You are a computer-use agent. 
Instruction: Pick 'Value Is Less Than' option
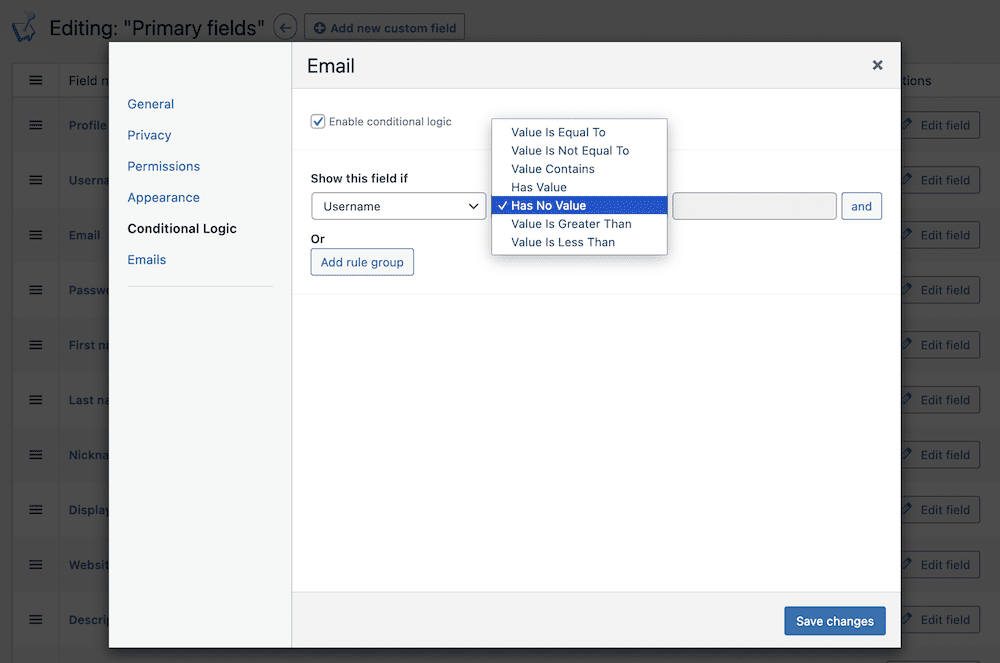[x=579, y=242]
